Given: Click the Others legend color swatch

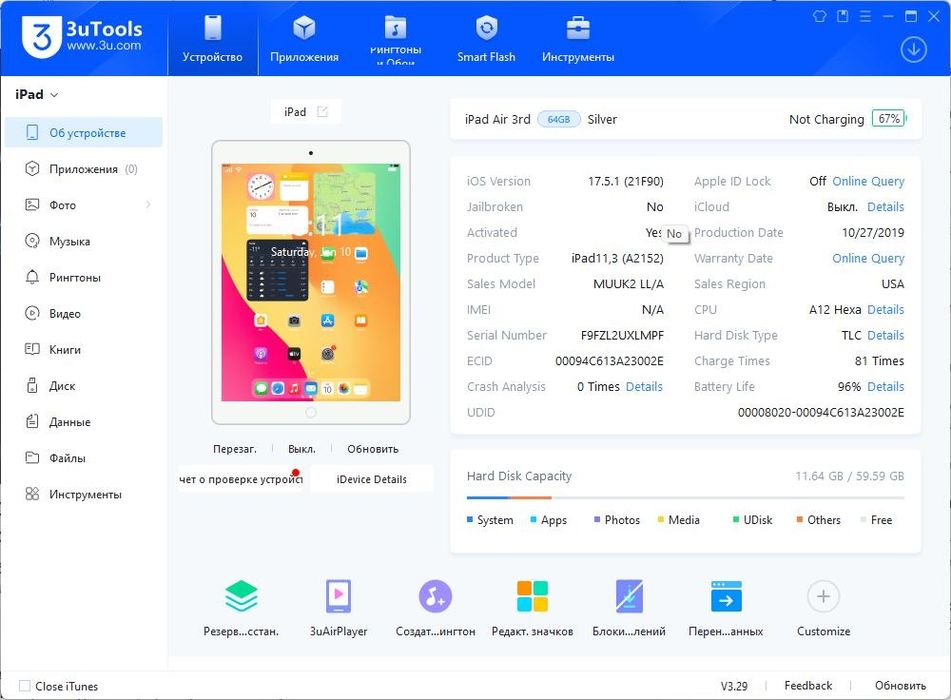Looking at the screenshot, I should click(x=800, y=520).
